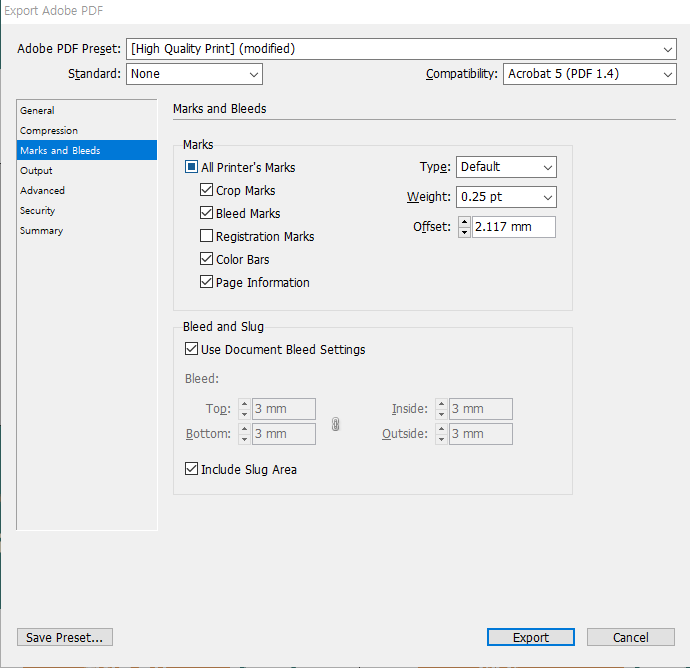Click Outside bleed down stepper arrow
Screen dimensions: 690x668
(x=441, y=439)
